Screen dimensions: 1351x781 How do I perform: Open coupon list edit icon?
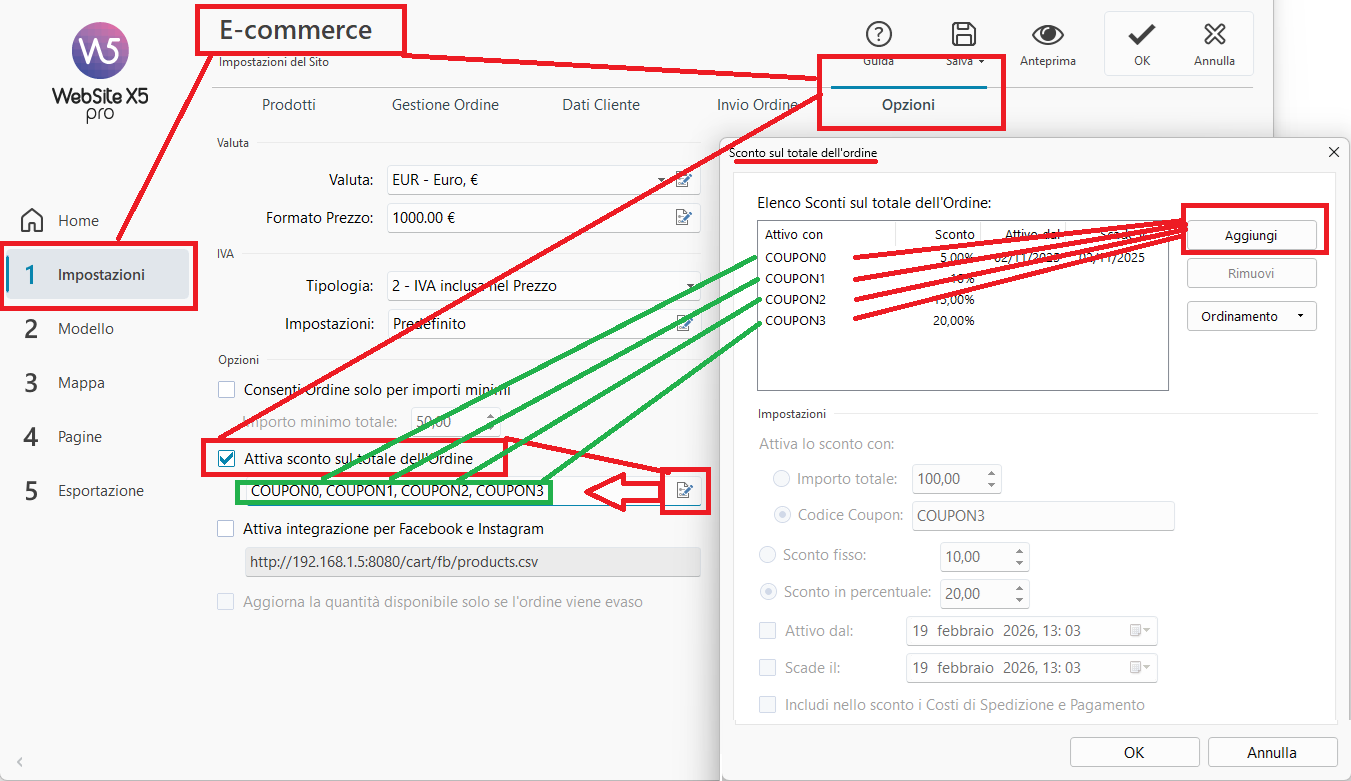tap(685, 491)
